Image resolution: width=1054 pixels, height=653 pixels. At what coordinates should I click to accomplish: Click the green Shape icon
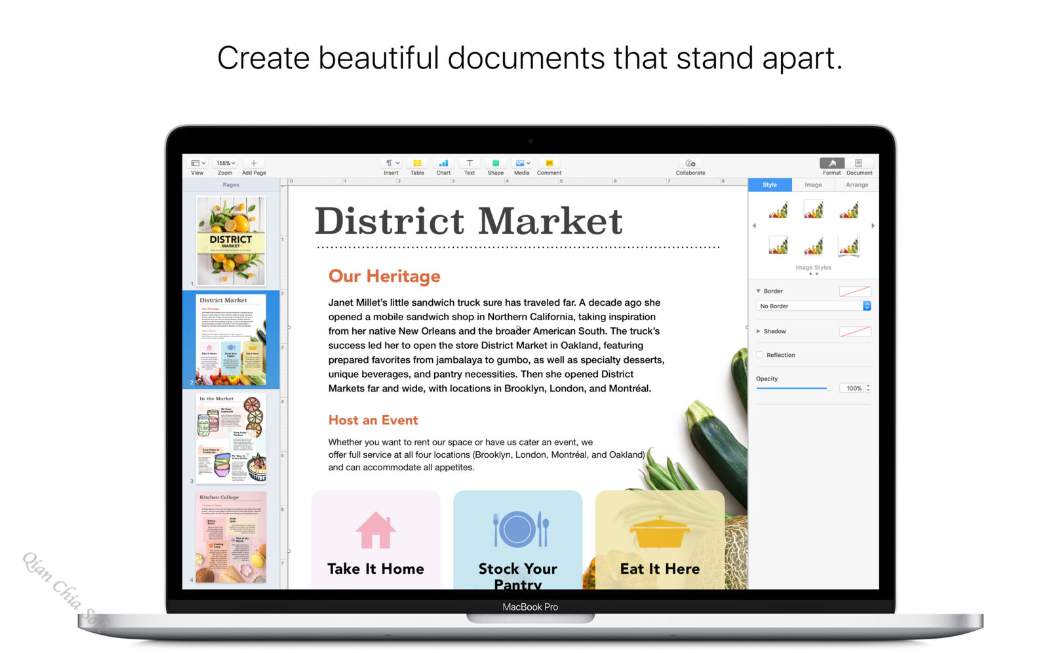[495, 163]
